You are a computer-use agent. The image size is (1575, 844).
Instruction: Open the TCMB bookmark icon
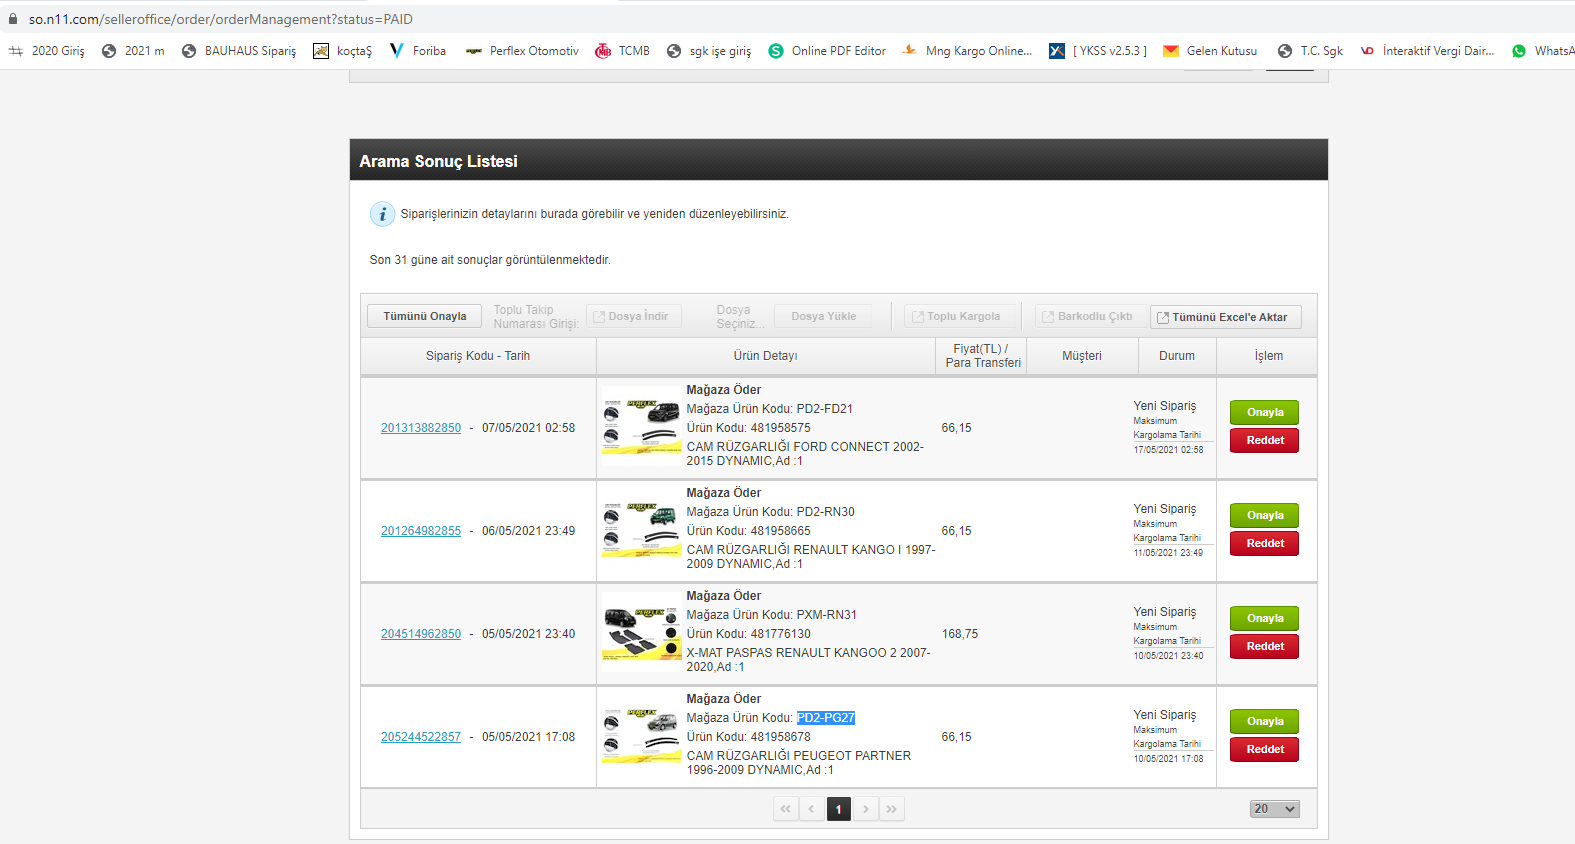pos(603,51)
